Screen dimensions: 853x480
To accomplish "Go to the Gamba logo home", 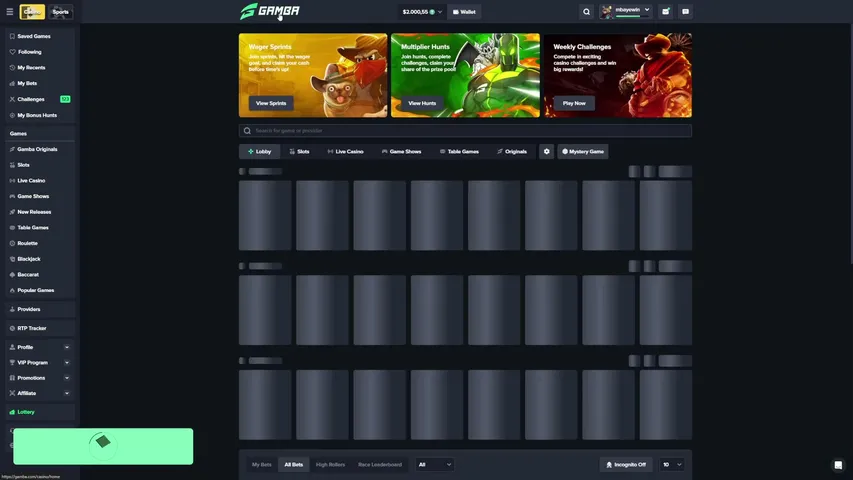I will click(270, 11).
